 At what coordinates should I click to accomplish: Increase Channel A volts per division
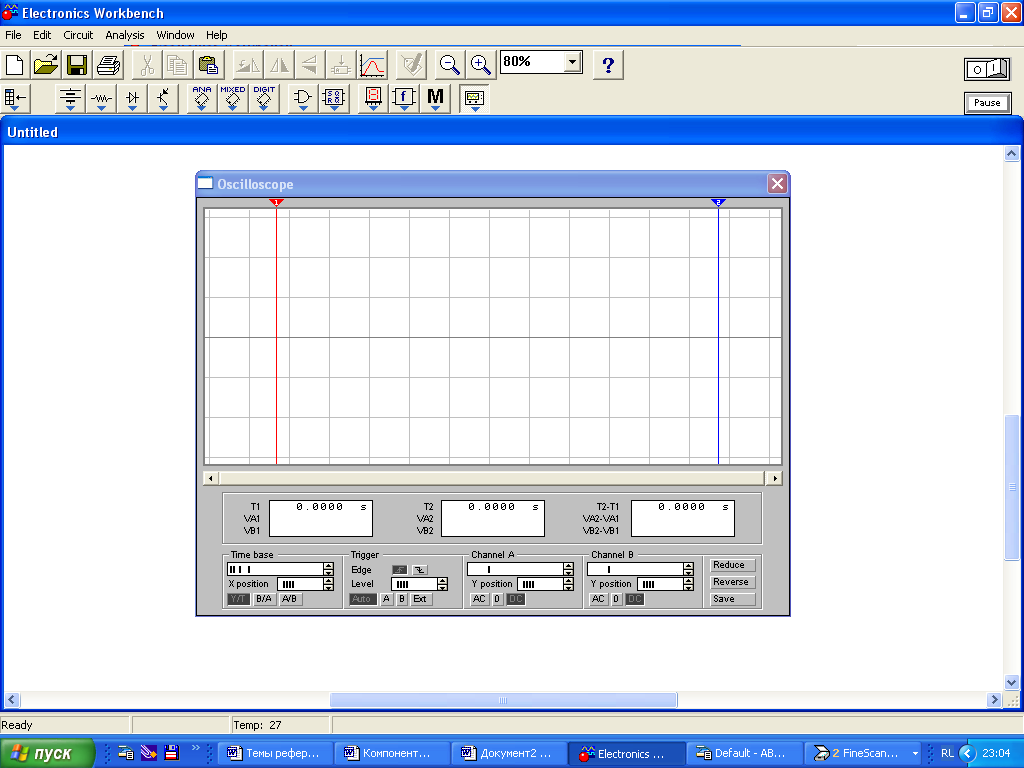[x=568, y=566]
